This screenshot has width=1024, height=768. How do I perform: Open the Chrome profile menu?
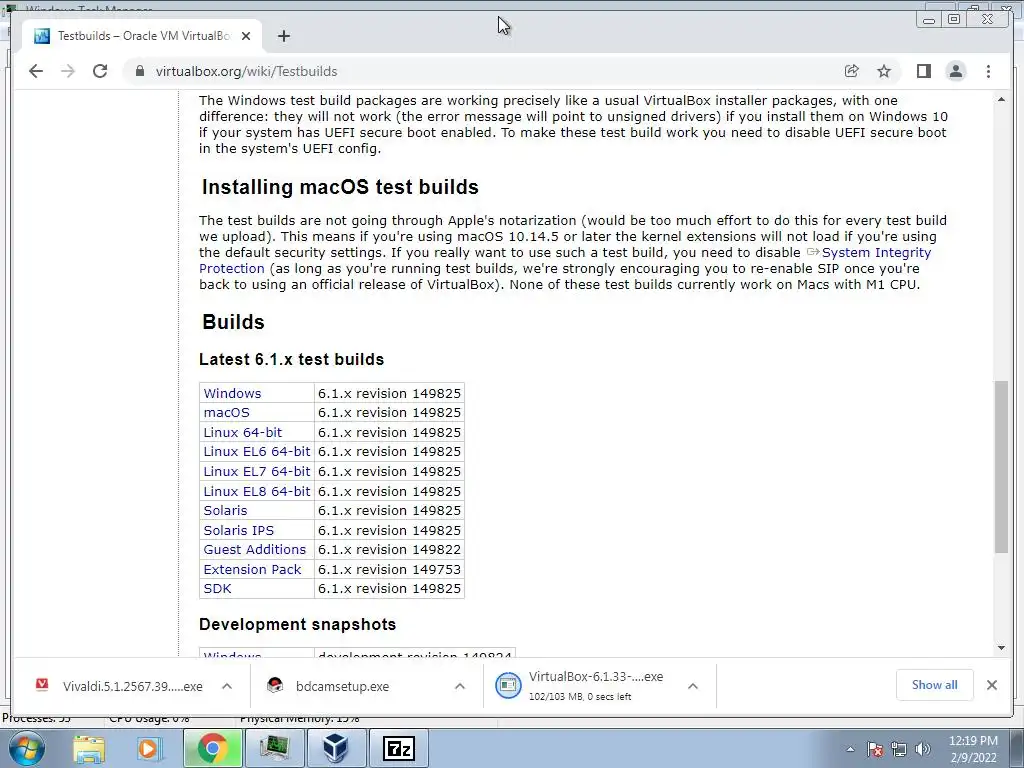[956, 71]
